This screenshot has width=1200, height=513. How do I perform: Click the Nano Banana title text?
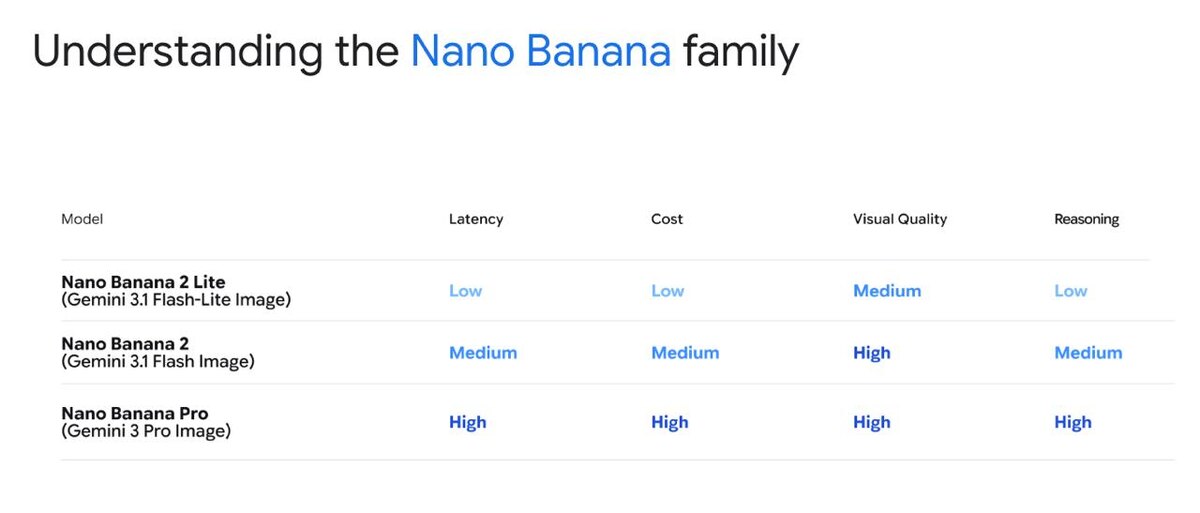click(x=541, y=51)
